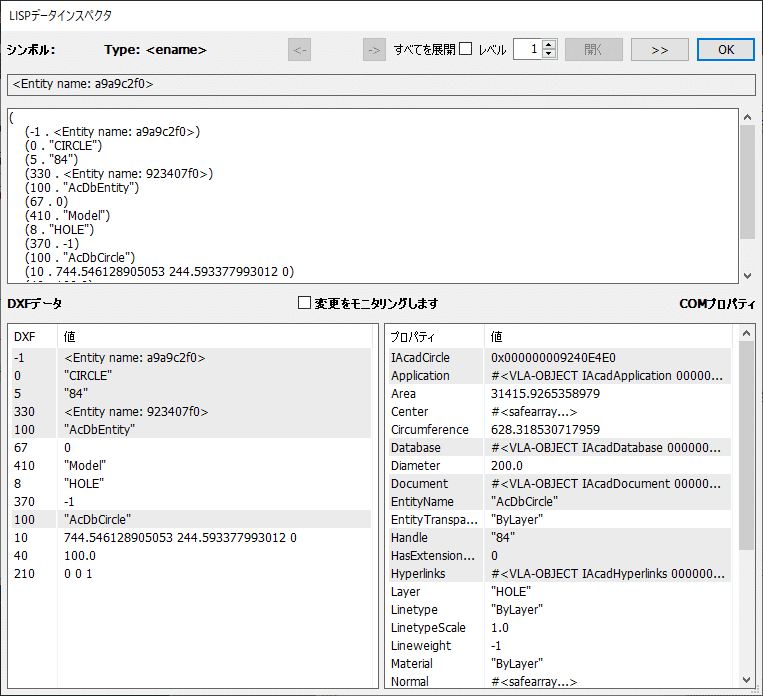Click the <- back navigation button
This screenshot has width=763, height=696.
tap(299, 50)
